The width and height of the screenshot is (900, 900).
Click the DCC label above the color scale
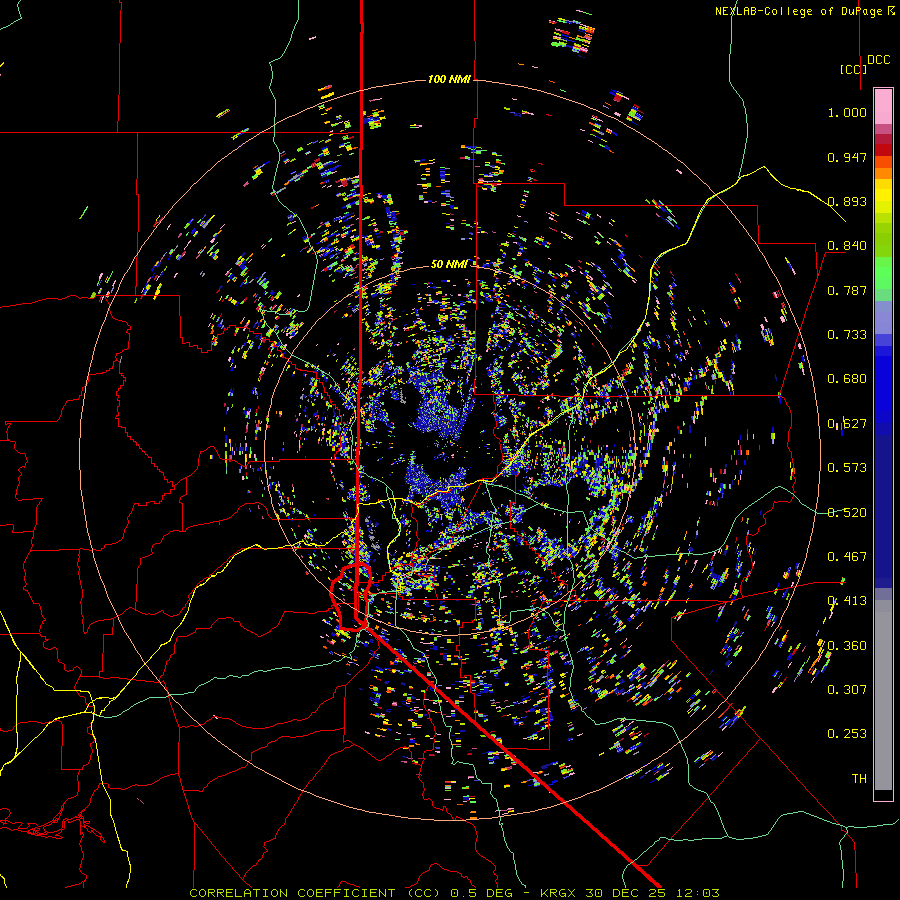(x=878, y=60)
